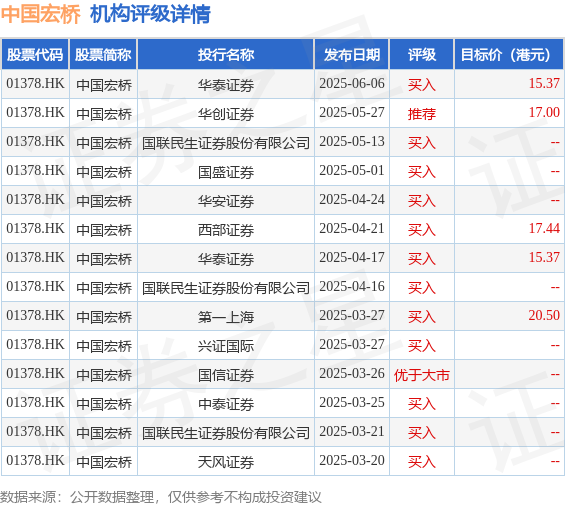
Task: Click the 机构评级详情 blue heading
Action: [150, 14]
